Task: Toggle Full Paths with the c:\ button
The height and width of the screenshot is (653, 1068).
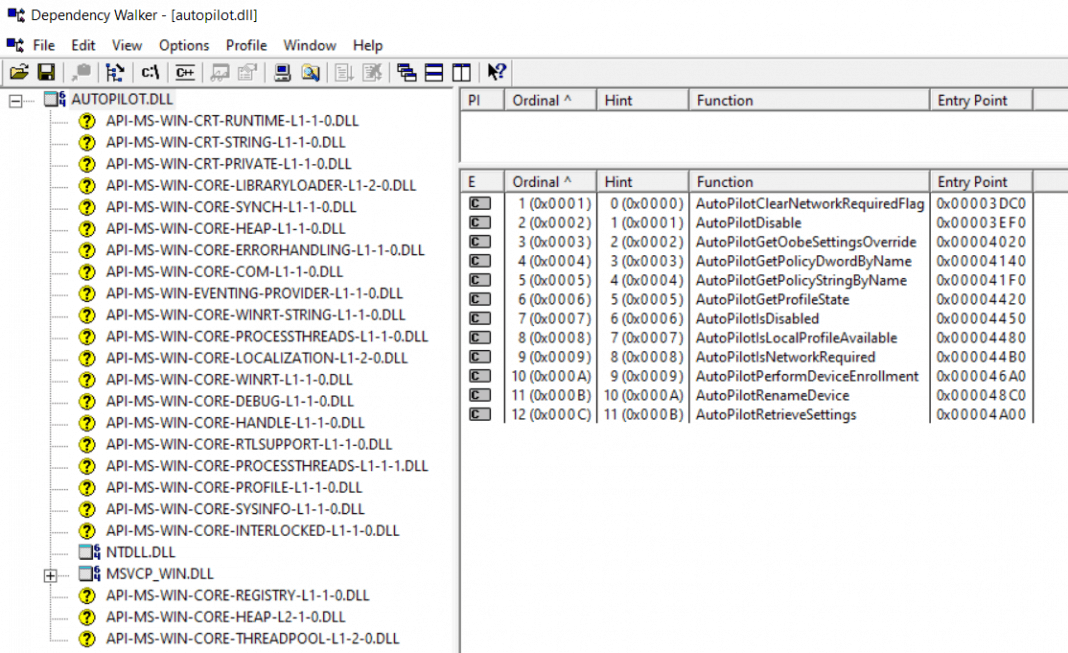Action: pyautogui.click(x=150, y=72)
